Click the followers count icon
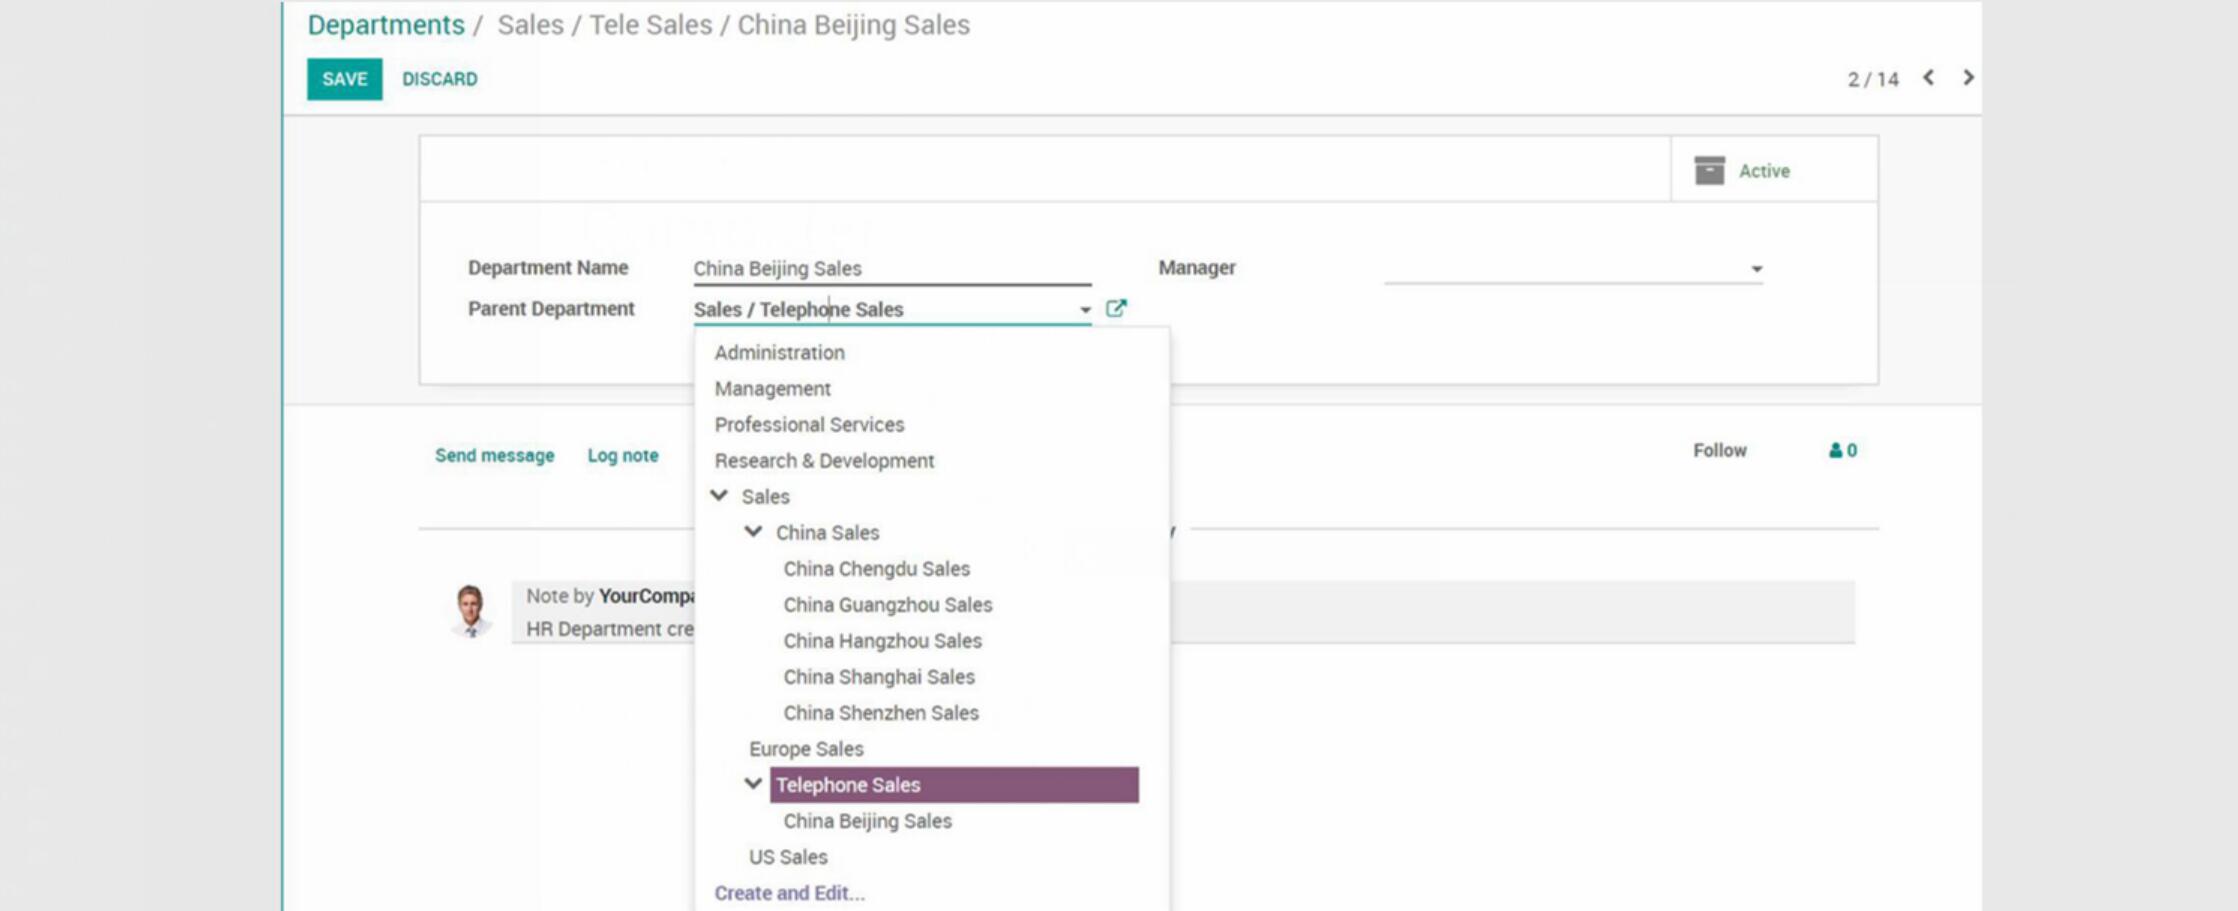This screenshot has height=911, width=2238. click(1842, 451)
